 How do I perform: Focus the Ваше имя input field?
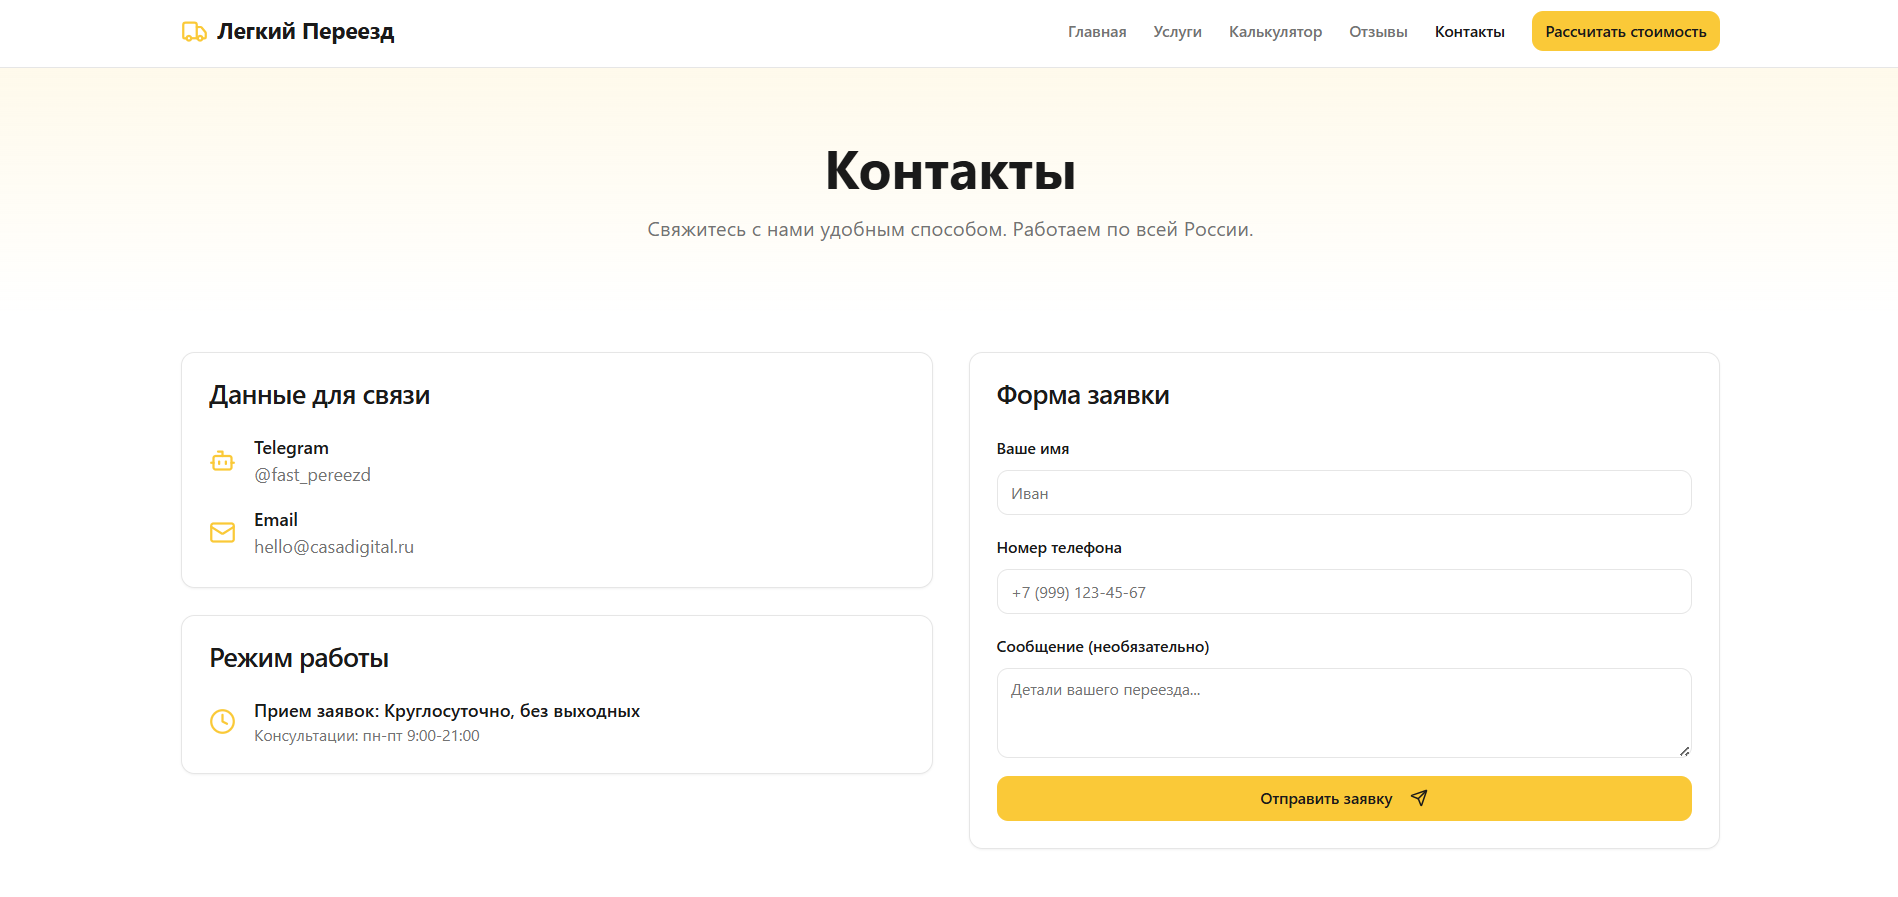(x=1343, y=493)
